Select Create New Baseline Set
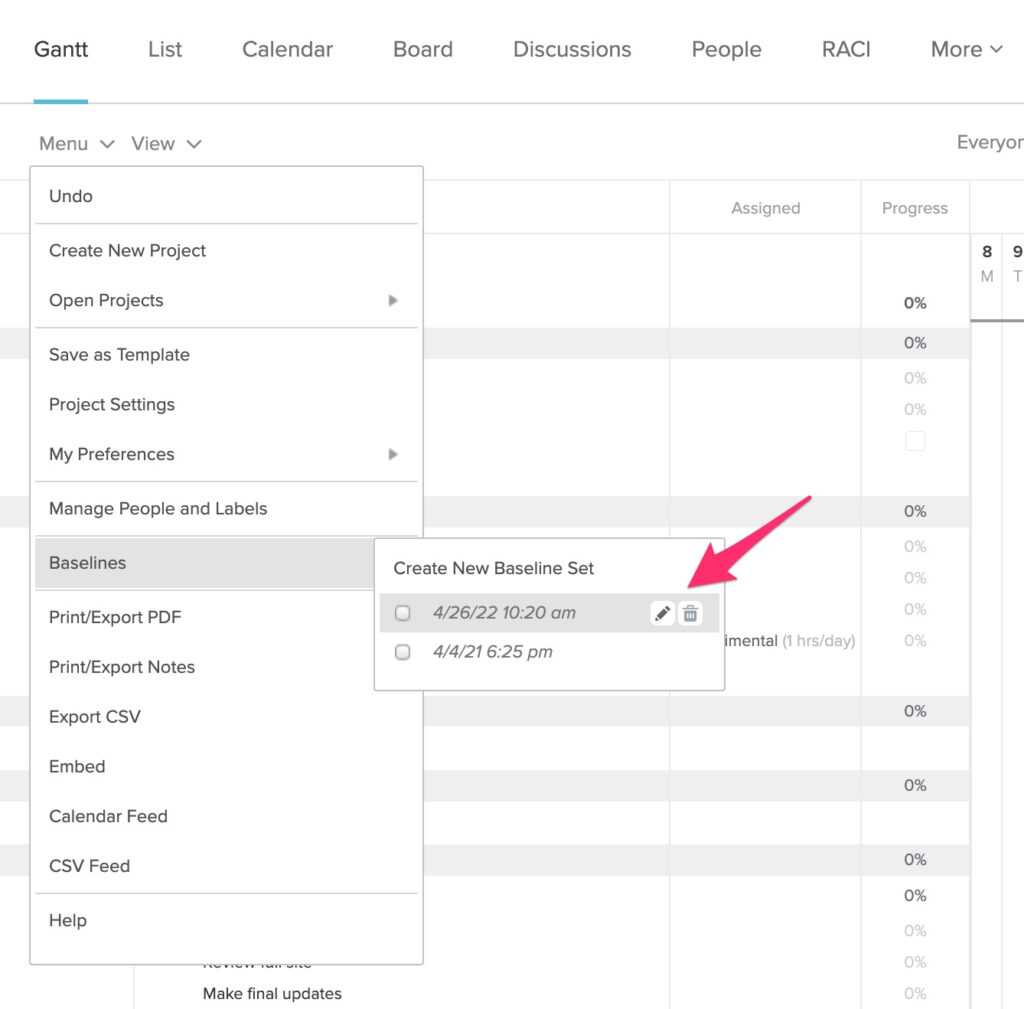Screen dimensions: 1024x1009 point(494,568)
